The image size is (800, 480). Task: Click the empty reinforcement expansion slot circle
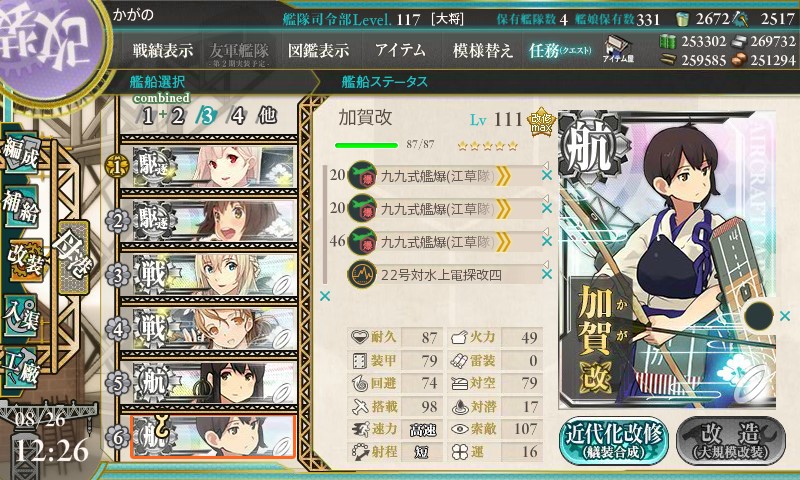(x=759, y=316)
